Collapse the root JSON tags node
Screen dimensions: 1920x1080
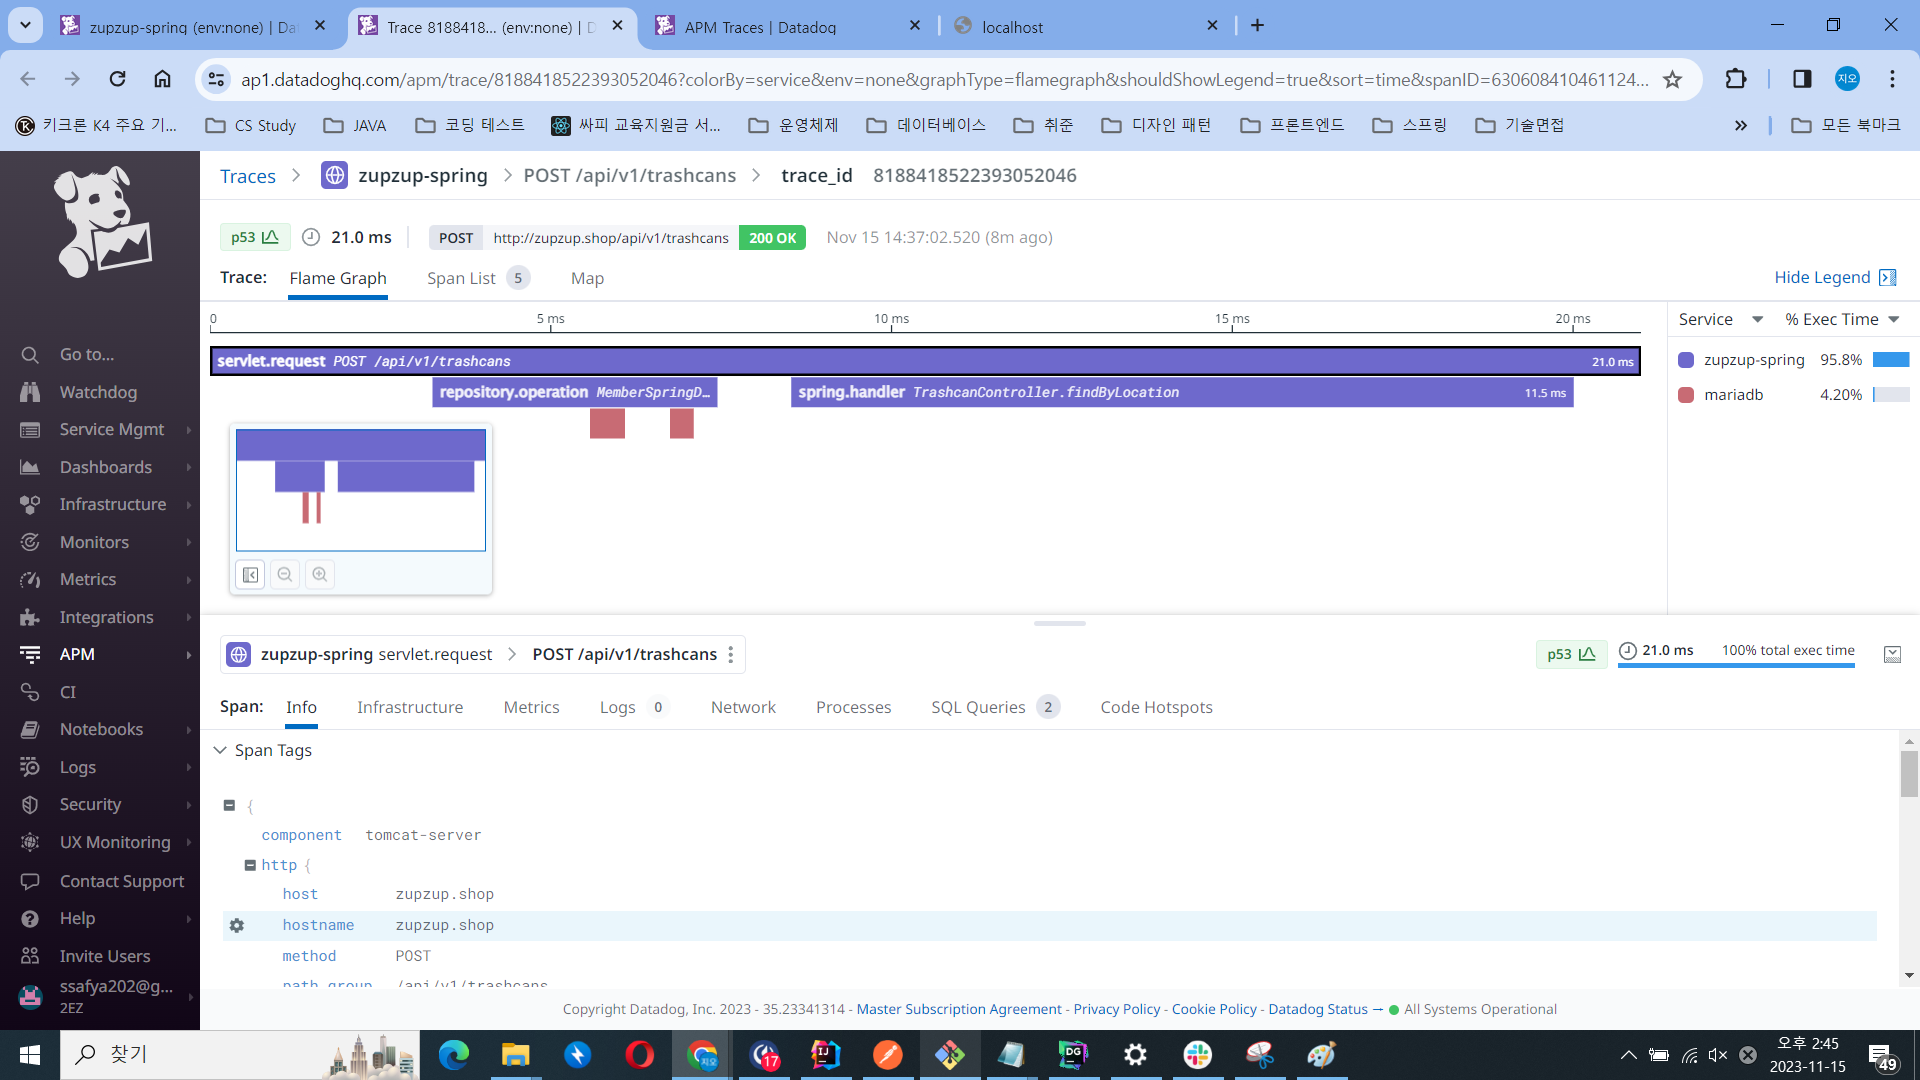(229, 805)
